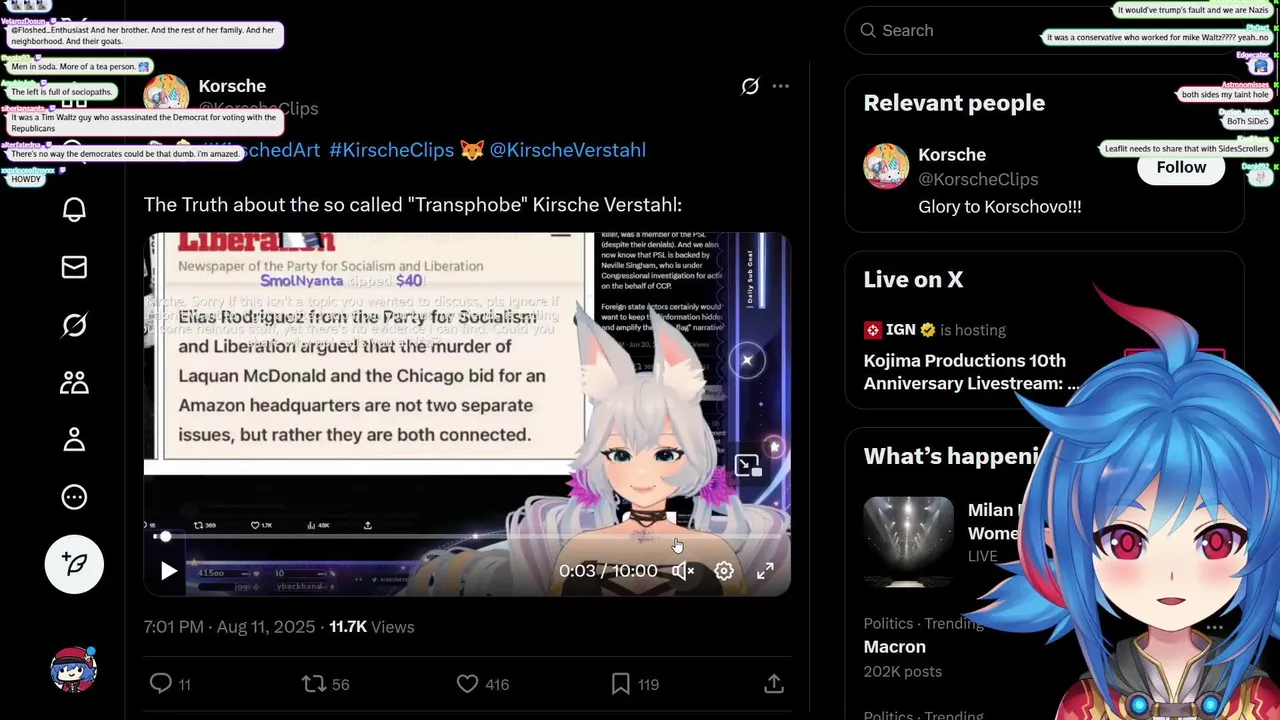Viewport: 1280px width, 720px height.
Task: Repost the tweet with 56 reposts
Action: (x=326, y=684)
